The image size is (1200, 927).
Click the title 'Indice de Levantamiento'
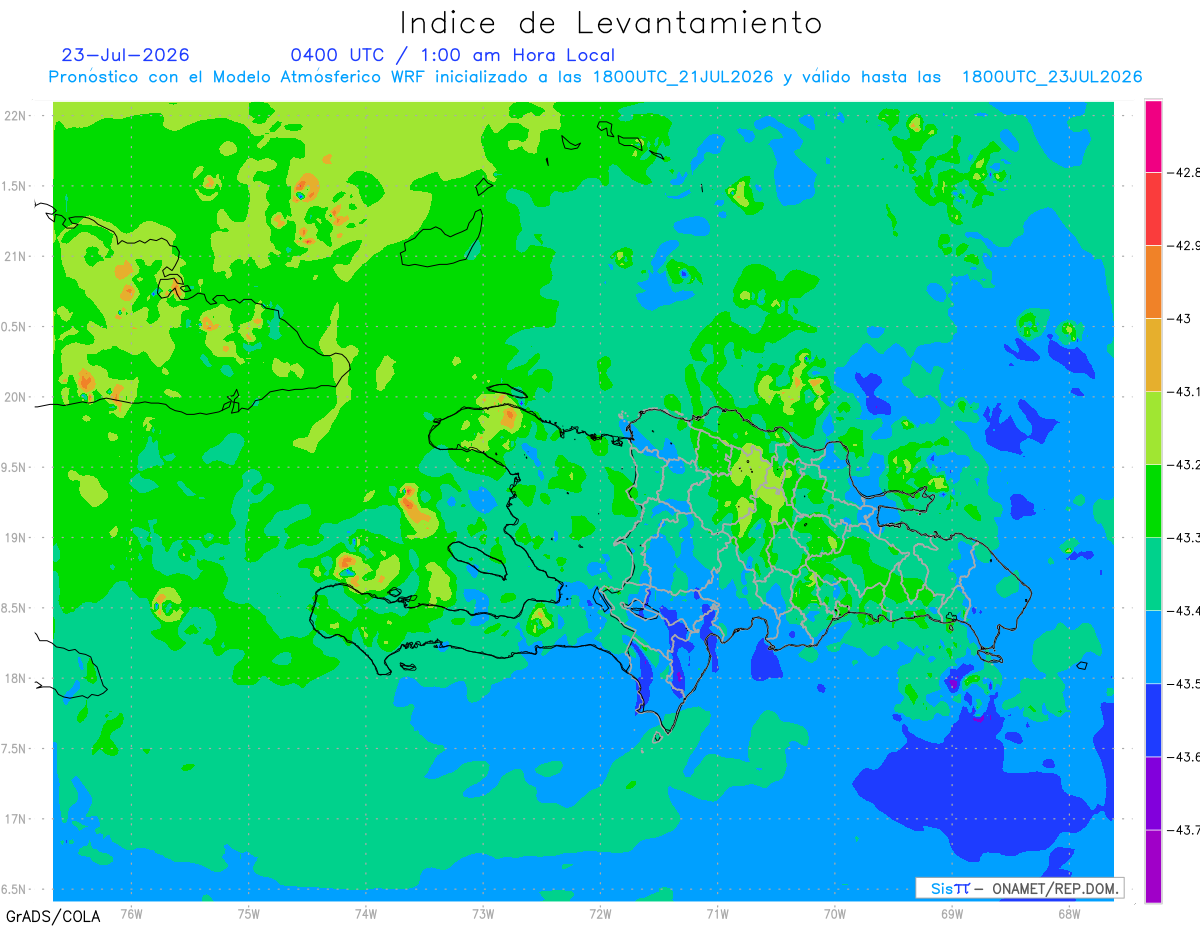(611, 22)
